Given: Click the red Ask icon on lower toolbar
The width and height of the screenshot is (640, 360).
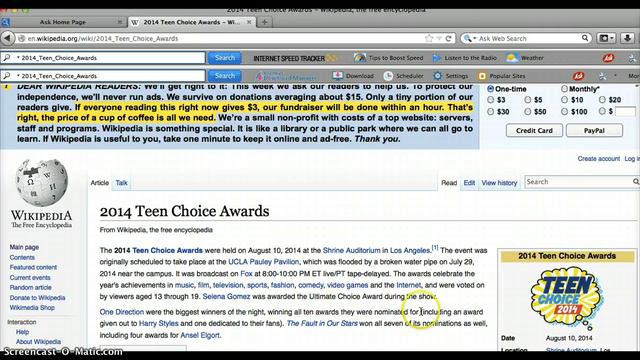Looking at the screenshot, I should (578, 76).
